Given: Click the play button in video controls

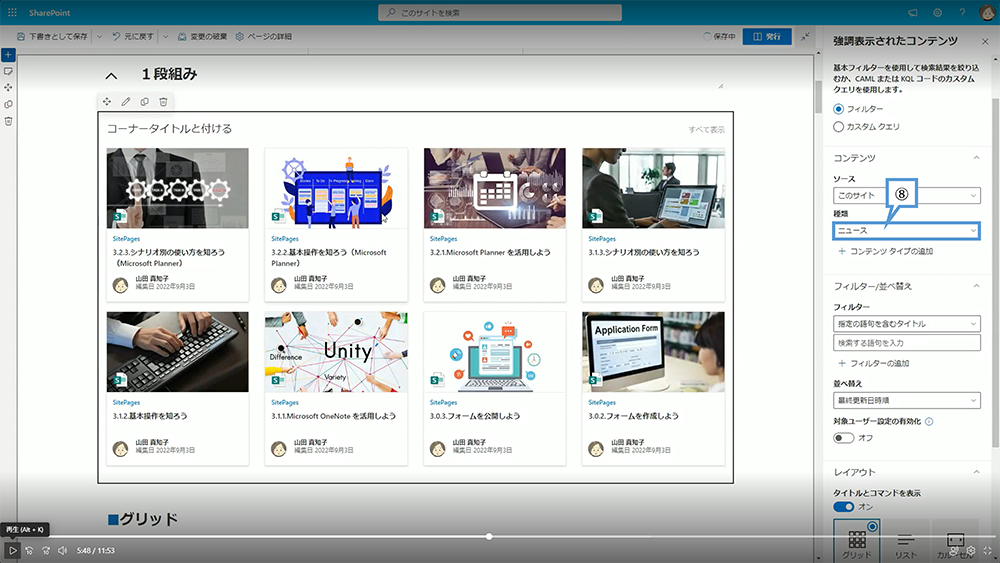Looking at the screenshot, I should [x=12, y=550].
